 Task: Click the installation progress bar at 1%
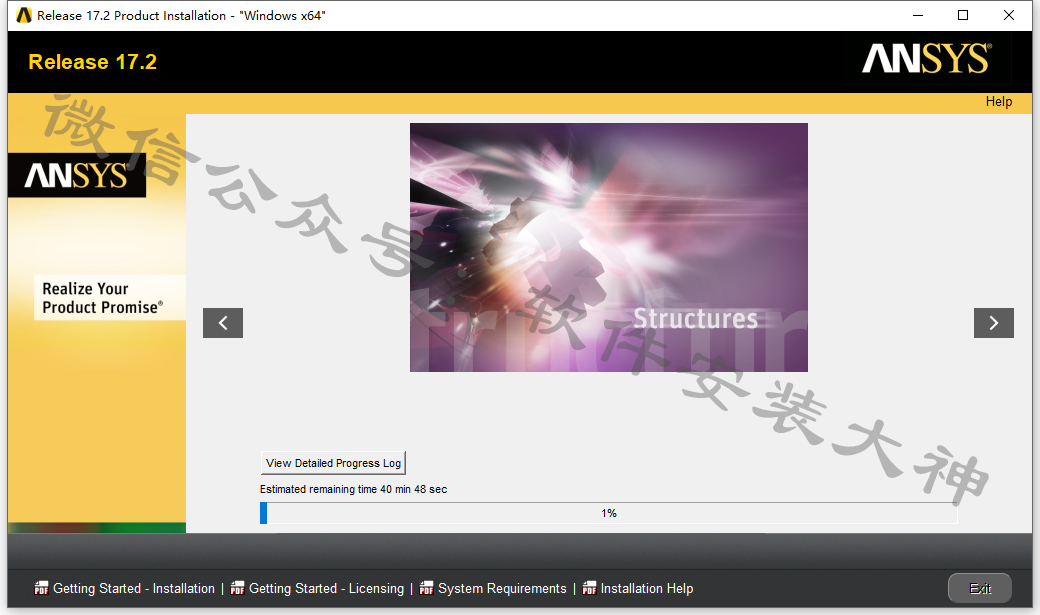[x=609, y=513]
